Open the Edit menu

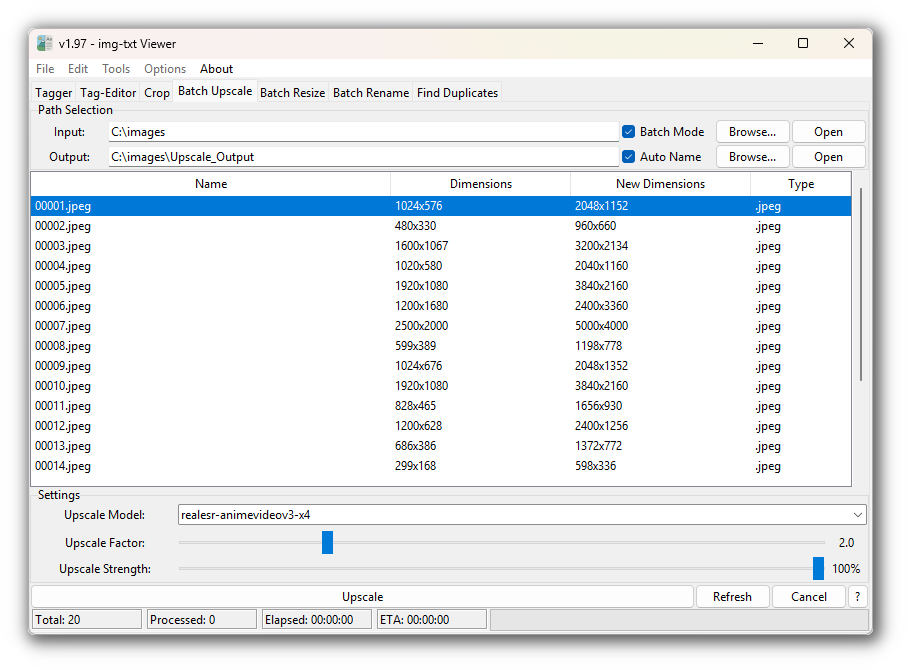78,69
